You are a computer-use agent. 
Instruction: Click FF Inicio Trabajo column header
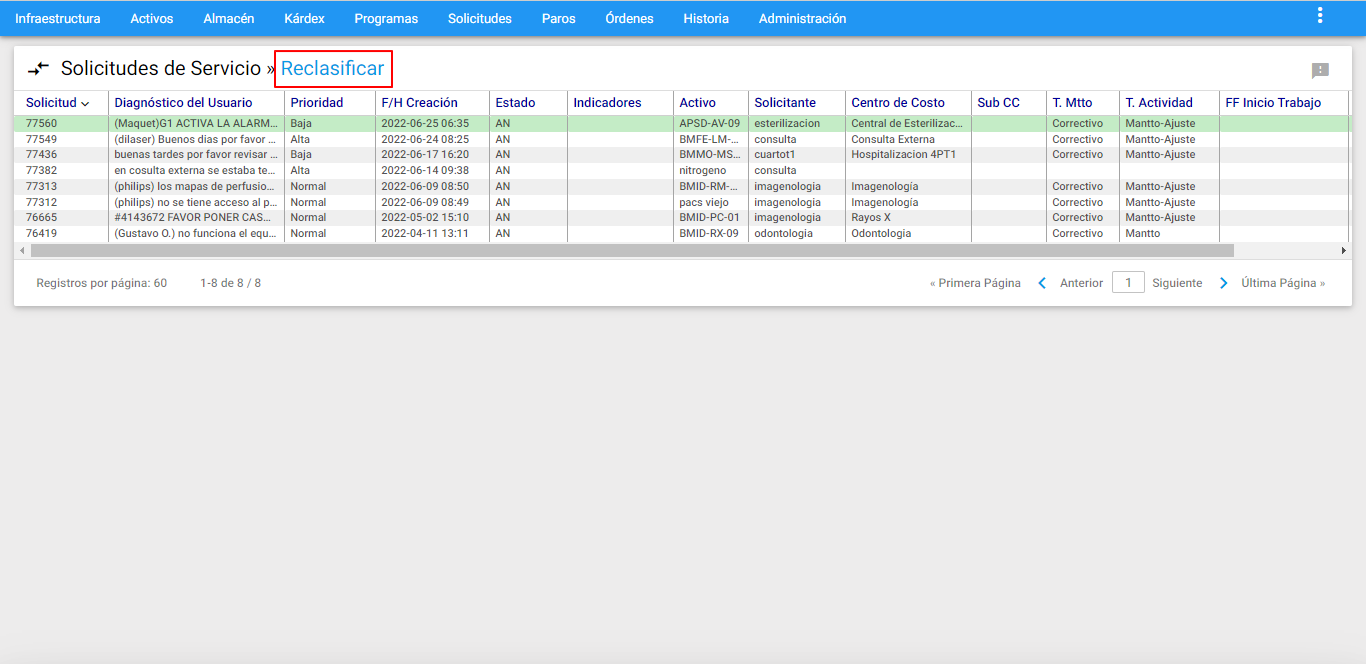click(x=1273, y=103)
